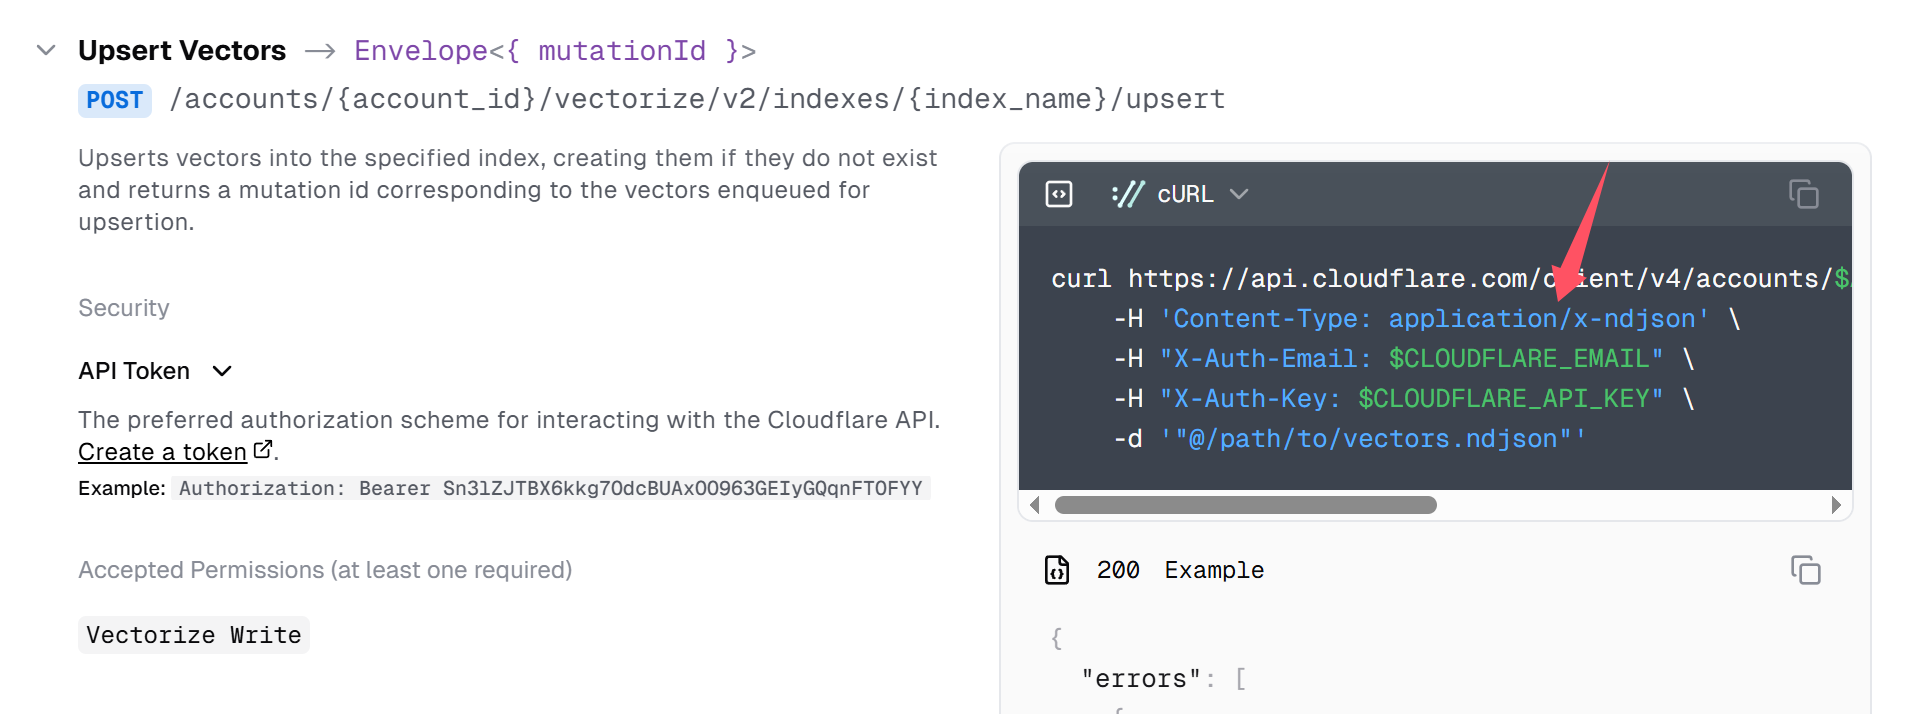Copy the cURL code snippet
This screenshot has width=1932, height=714.
1803,194
